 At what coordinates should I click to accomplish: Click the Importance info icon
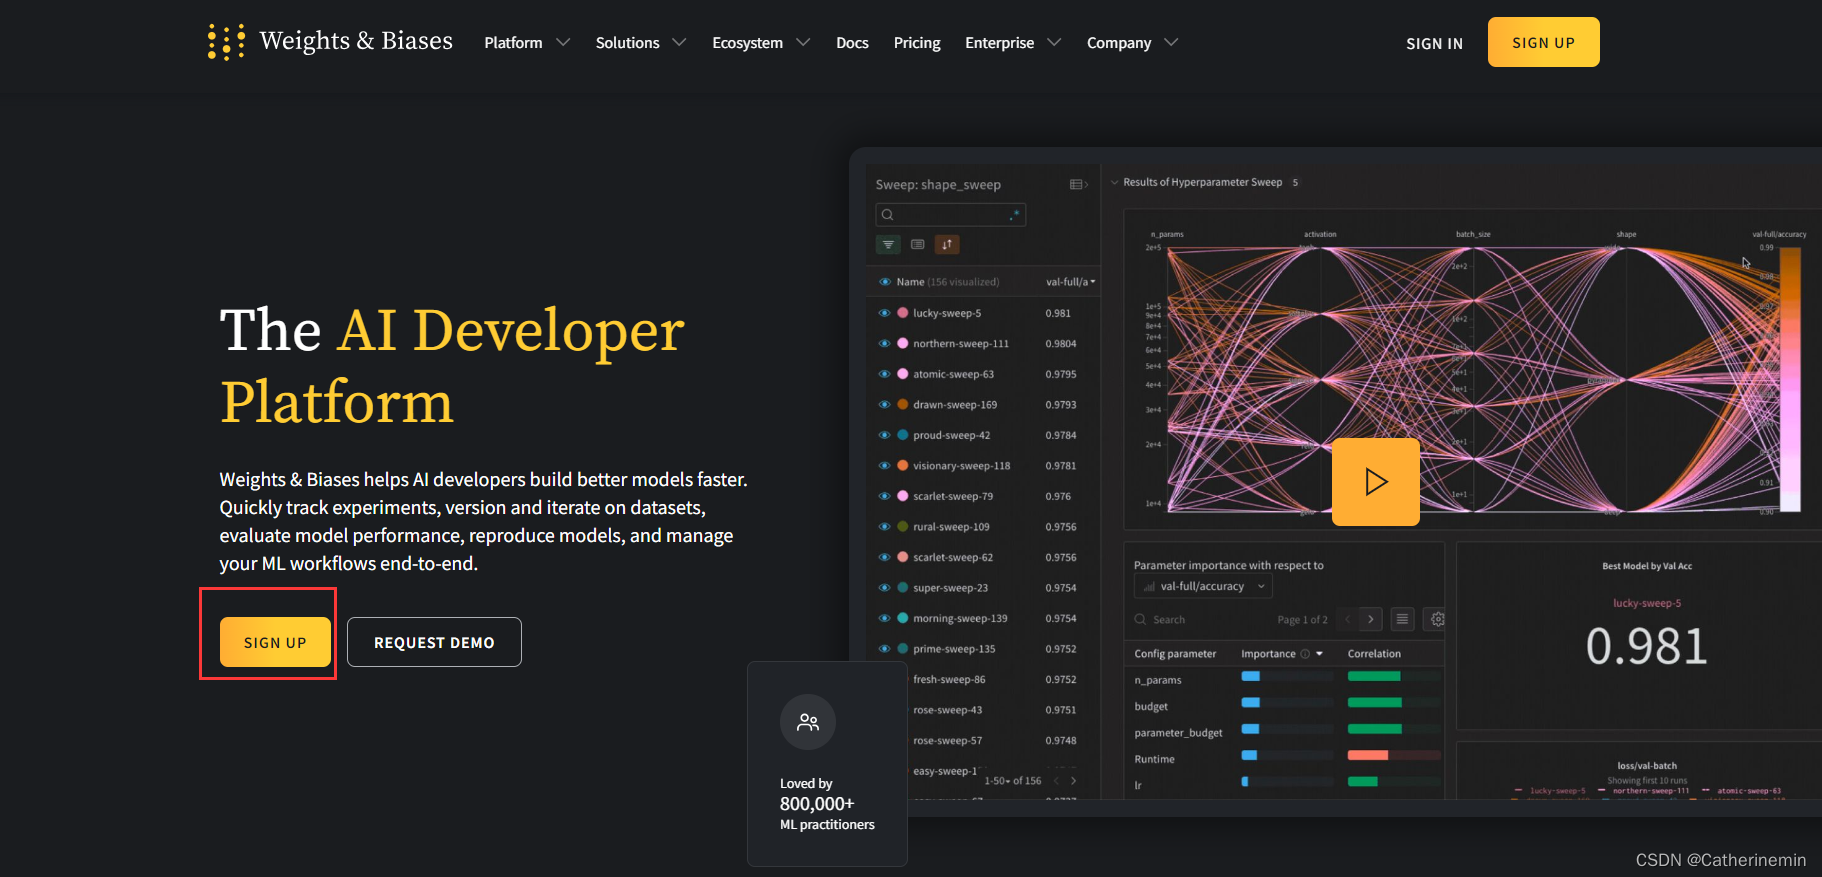click(1305, 654)
